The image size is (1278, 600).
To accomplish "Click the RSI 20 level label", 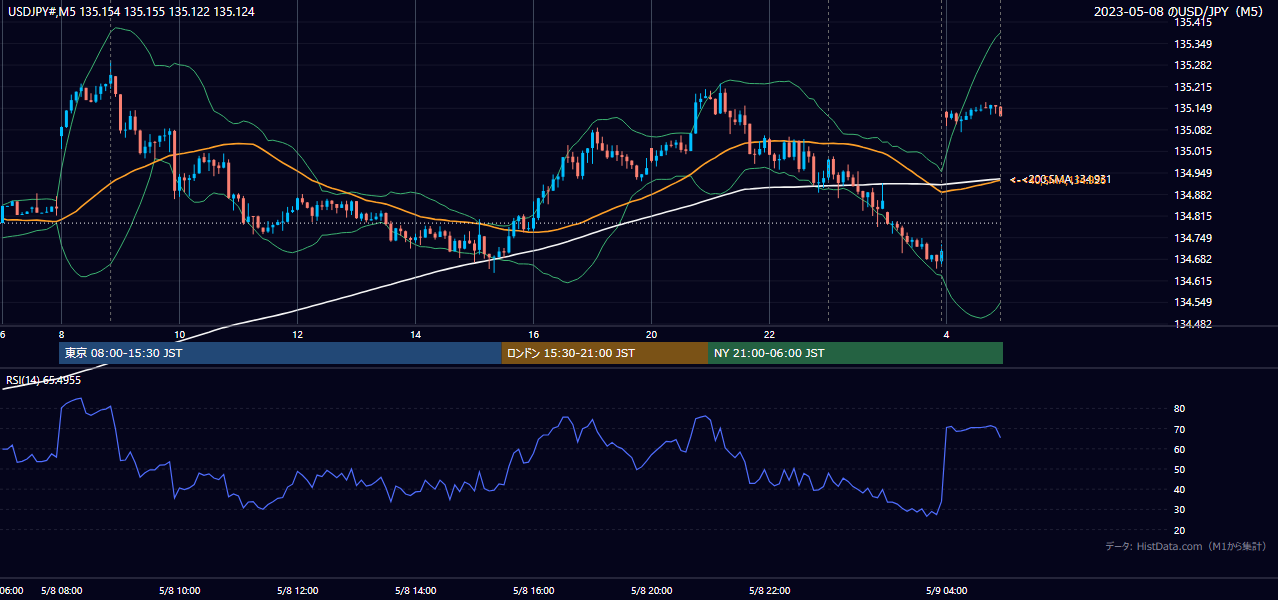I will tap(1180, 530).
